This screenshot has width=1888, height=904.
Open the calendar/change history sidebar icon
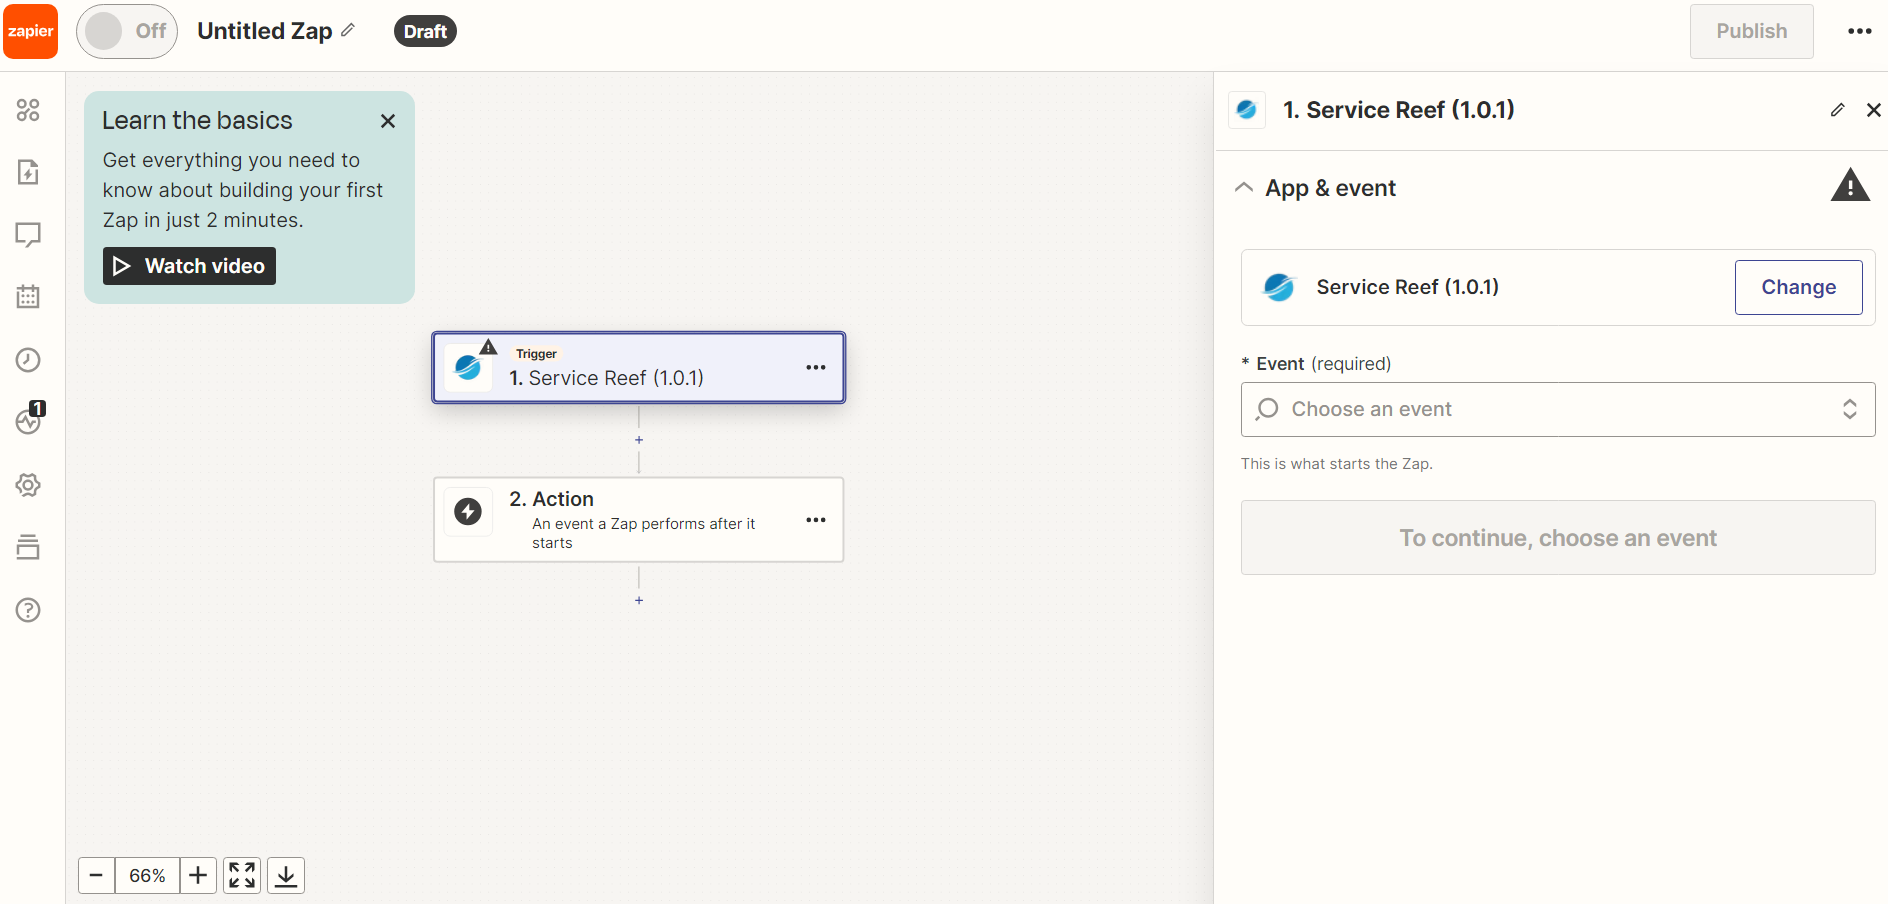coord(28,297)
